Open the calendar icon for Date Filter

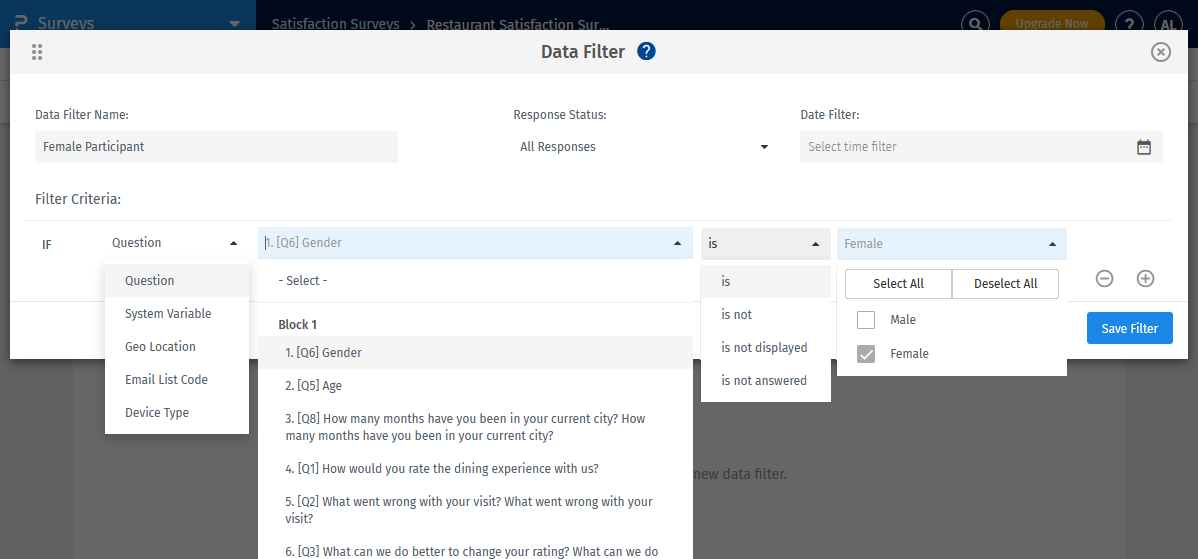point(1144,147)
